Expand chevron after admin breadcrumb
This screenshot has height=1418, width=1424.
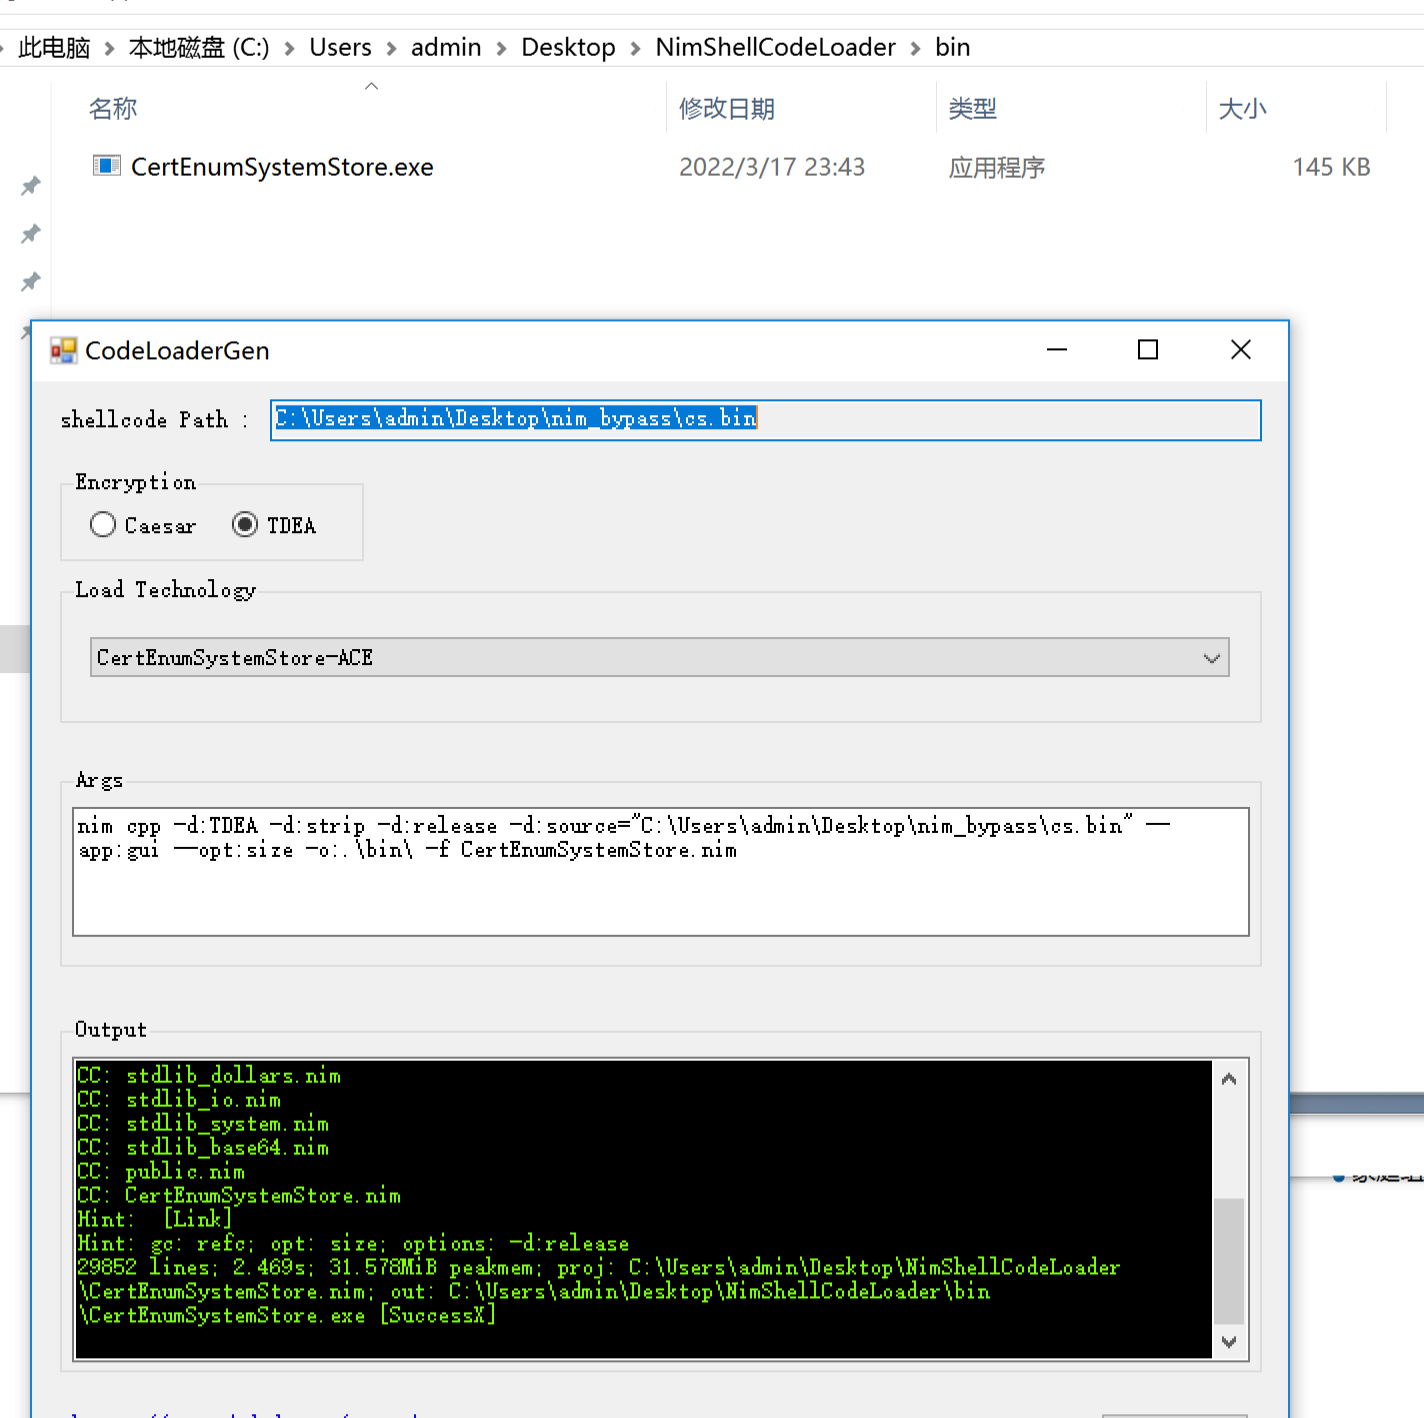pos(501,48)
